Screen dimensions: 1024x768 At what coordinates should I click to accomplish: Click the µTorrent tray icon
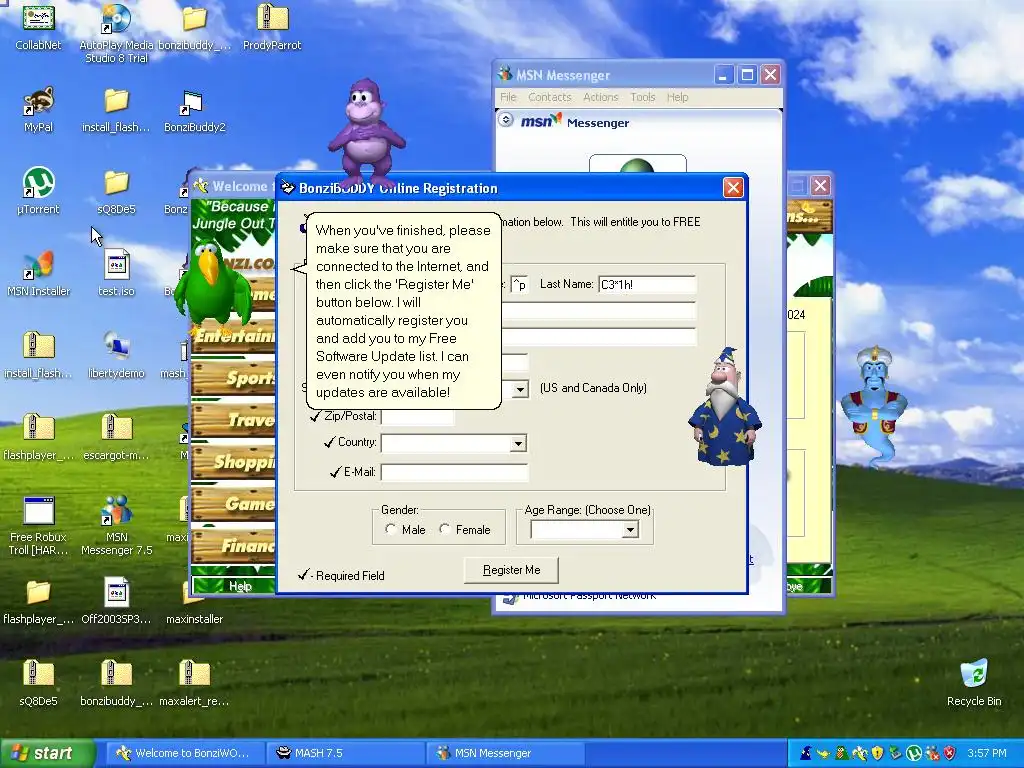click(914, 753)
